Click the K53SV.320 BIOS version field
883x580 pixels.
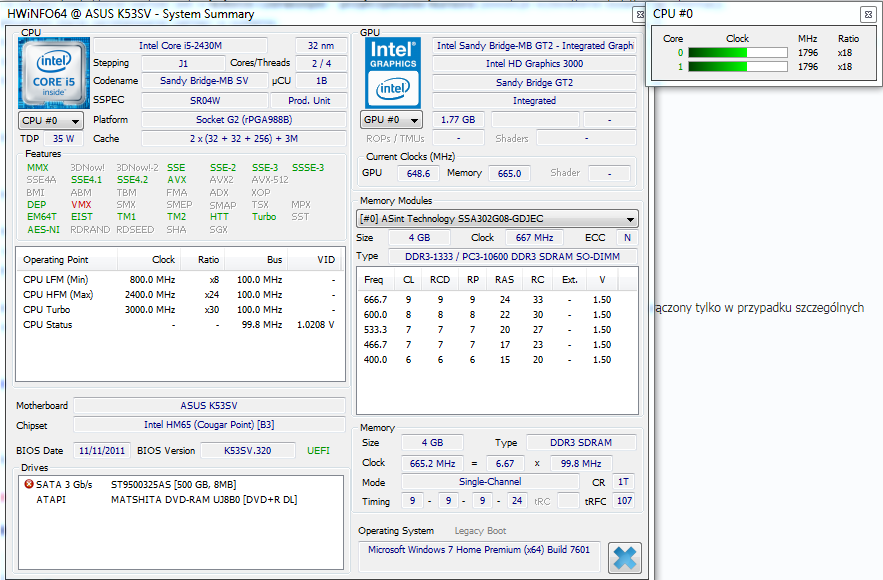click(x=248, y=450)
